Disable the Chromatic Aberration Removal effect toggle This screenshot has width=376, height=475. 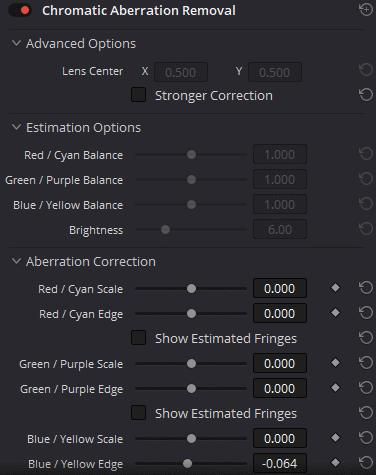pos(20,11)
